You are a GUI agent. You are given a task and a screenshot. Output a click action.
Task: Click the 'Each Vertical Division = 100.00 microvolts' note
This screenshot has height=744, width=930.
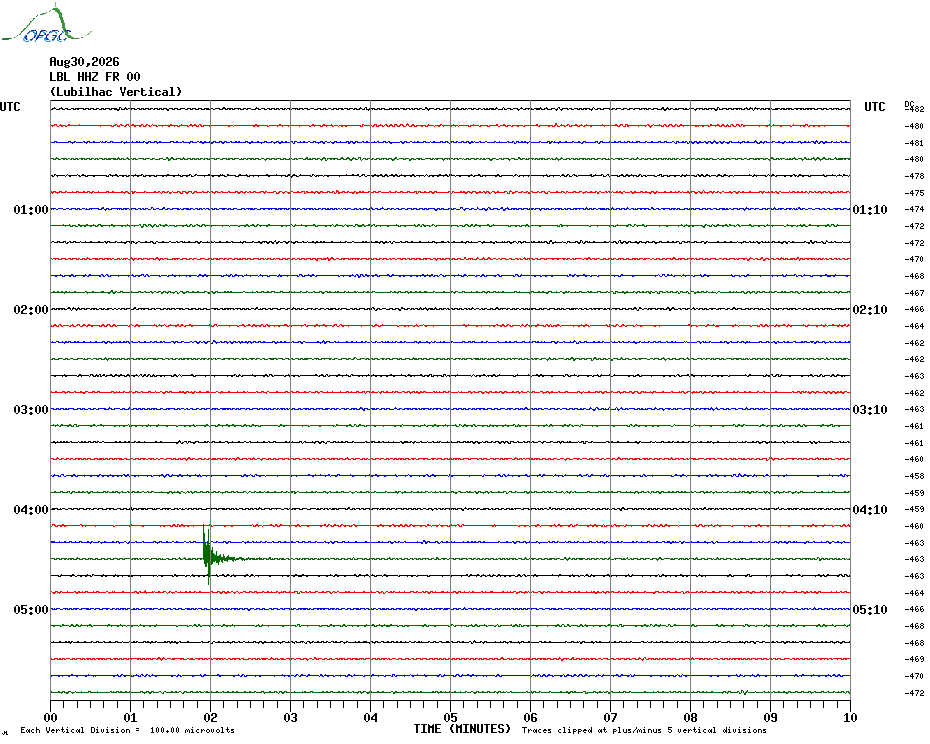pos(128,730)
